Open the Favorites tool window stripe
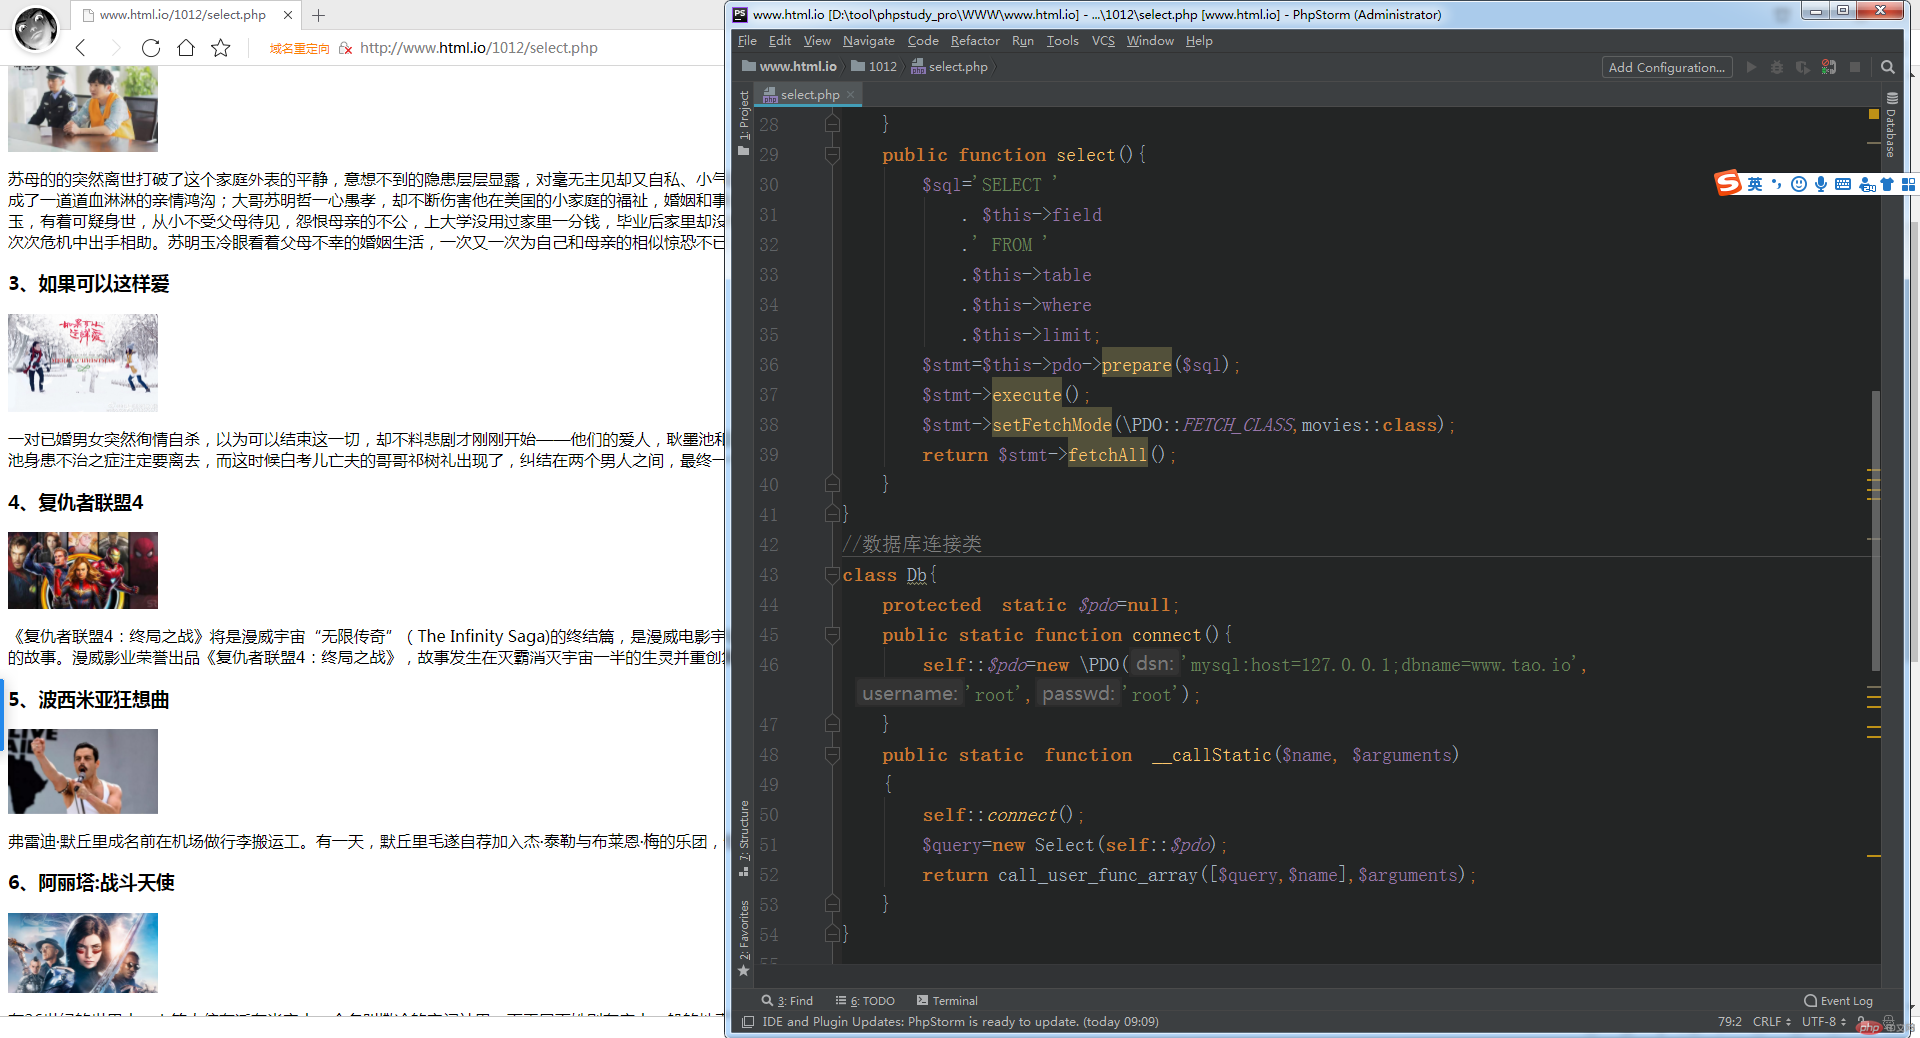The width and height of the screenshot is (1920, 1038). pos(744,937)
